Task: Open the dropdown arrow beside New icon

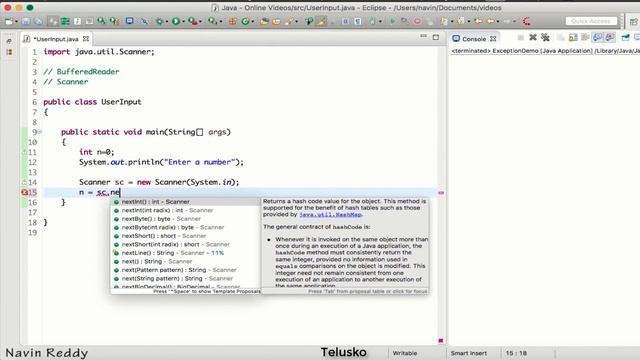Action: [x=16, y=21]
